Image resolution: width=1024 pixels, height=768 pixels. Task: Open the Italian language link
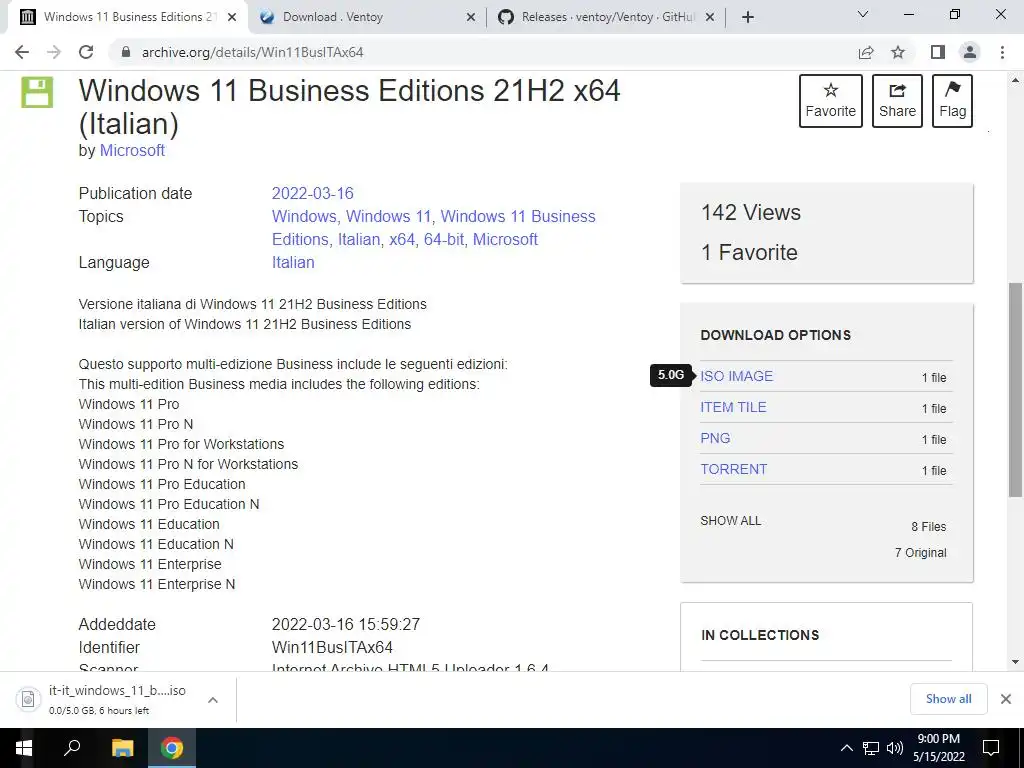pyautogui.click(x=293, y=262)
